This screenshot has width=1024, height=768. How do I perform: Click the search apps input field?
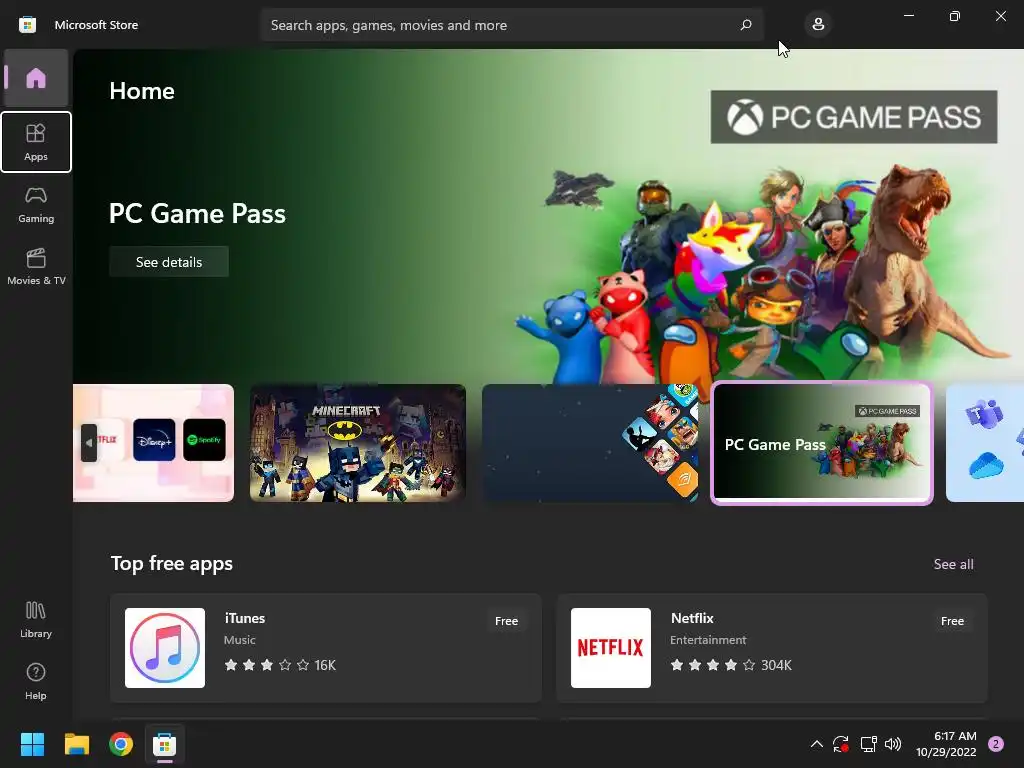tap(511, 25)
